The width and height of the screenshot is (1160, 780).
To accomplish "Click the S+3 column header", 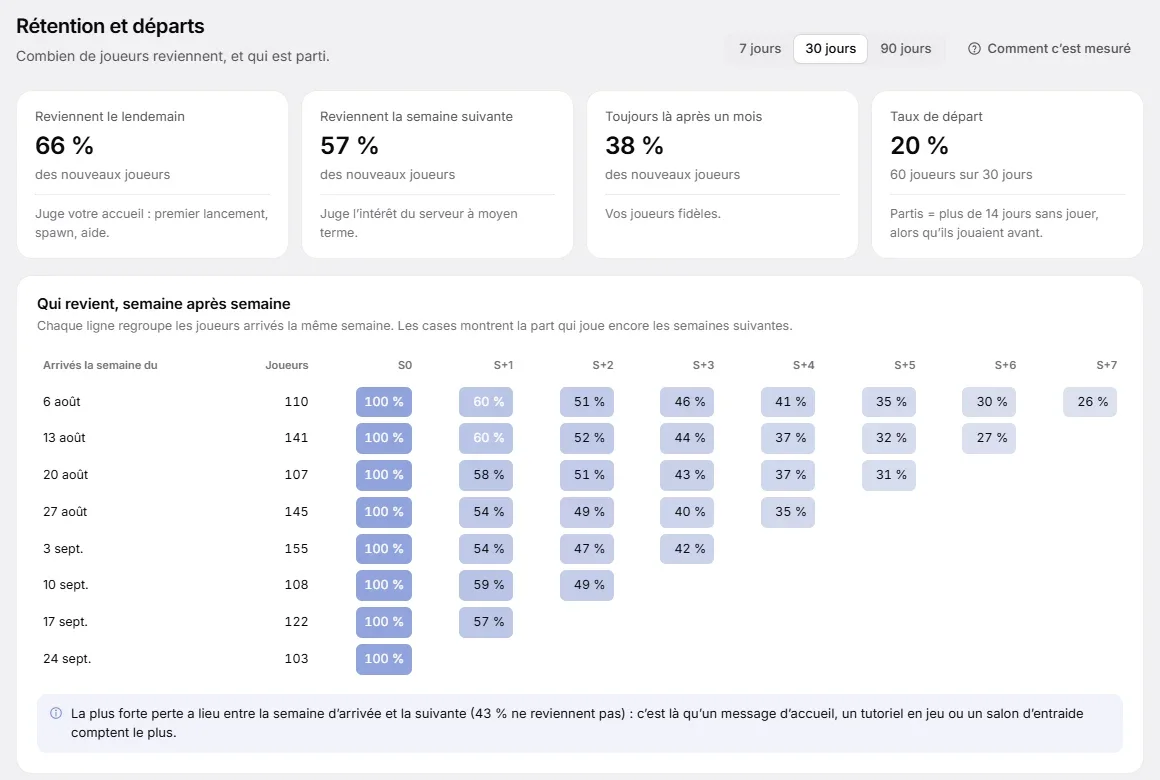I will (x=704, y=365).
